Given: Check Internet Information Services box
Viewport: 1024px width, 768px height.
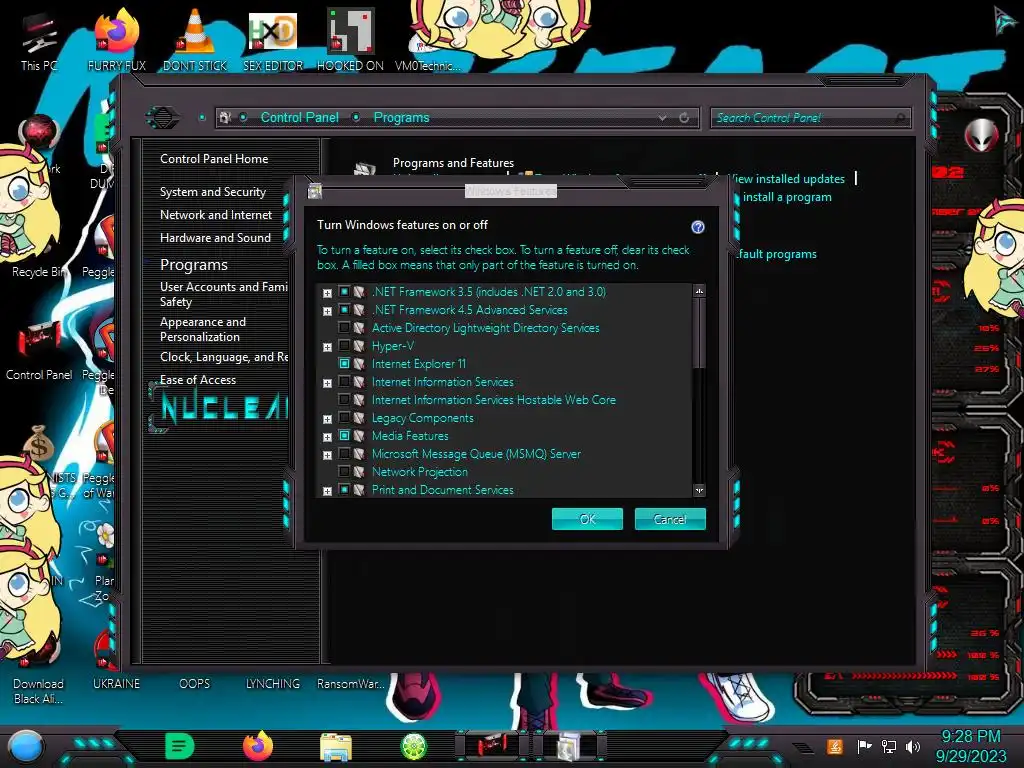Looking at the screenshot, I should pyautogui.click(x=344, y=381).
